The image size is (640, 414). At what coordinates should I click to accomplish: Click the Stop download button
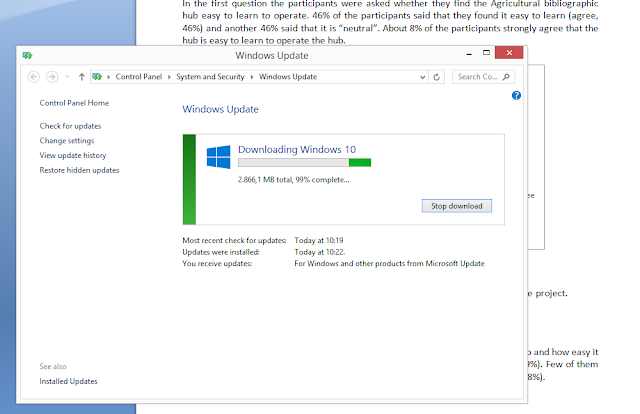(457, 206)
